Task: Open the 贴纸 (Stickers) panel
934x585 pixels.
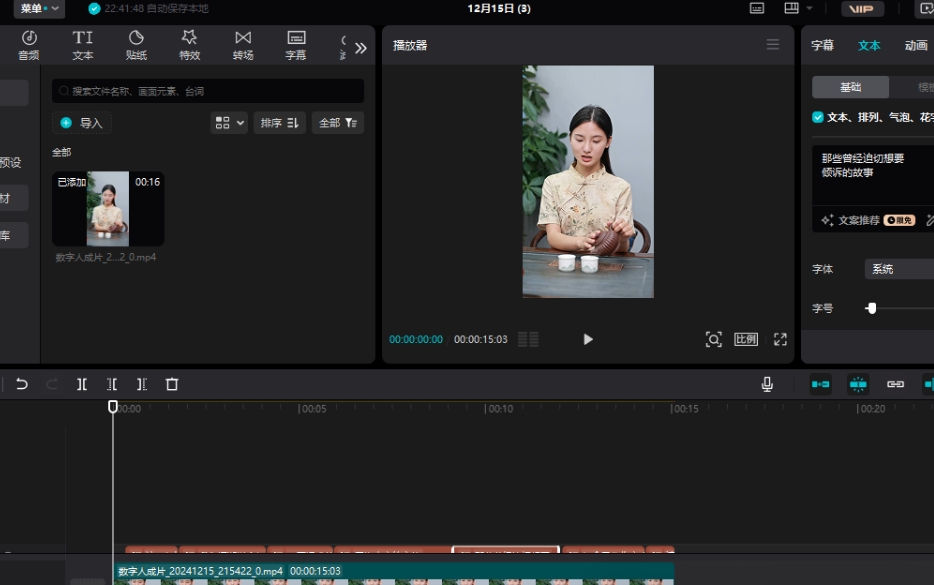Action: tap(136, 44)
